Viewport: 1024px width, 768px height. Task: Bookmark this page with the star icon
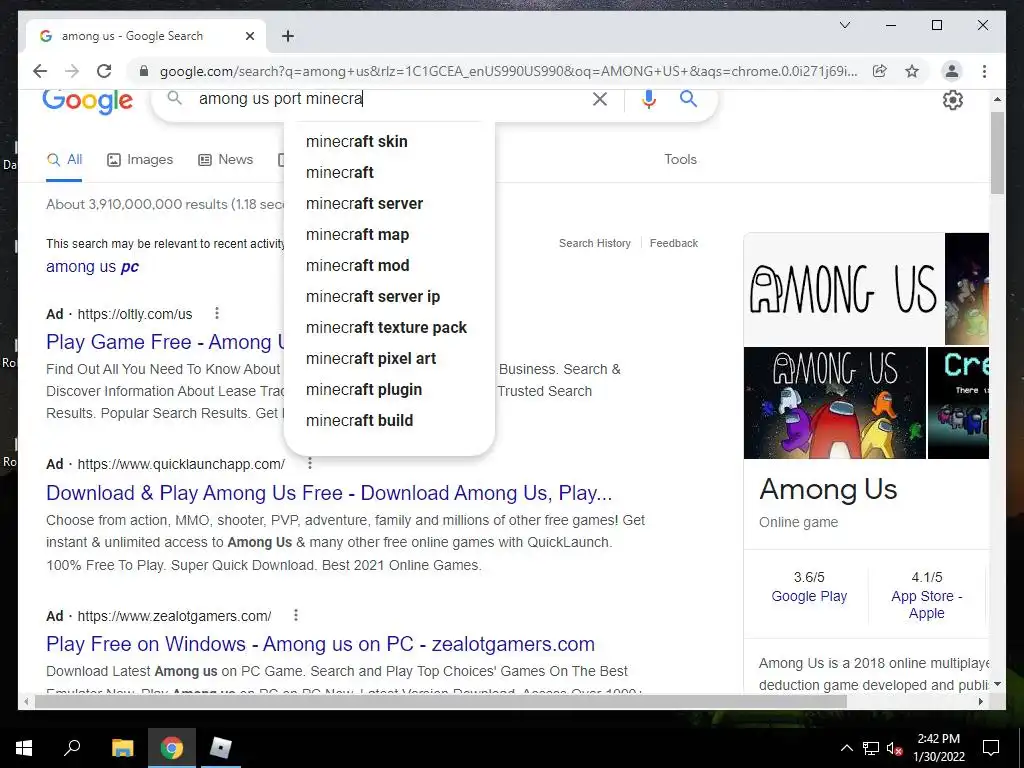pyautogui.click(x=912, y=71)
